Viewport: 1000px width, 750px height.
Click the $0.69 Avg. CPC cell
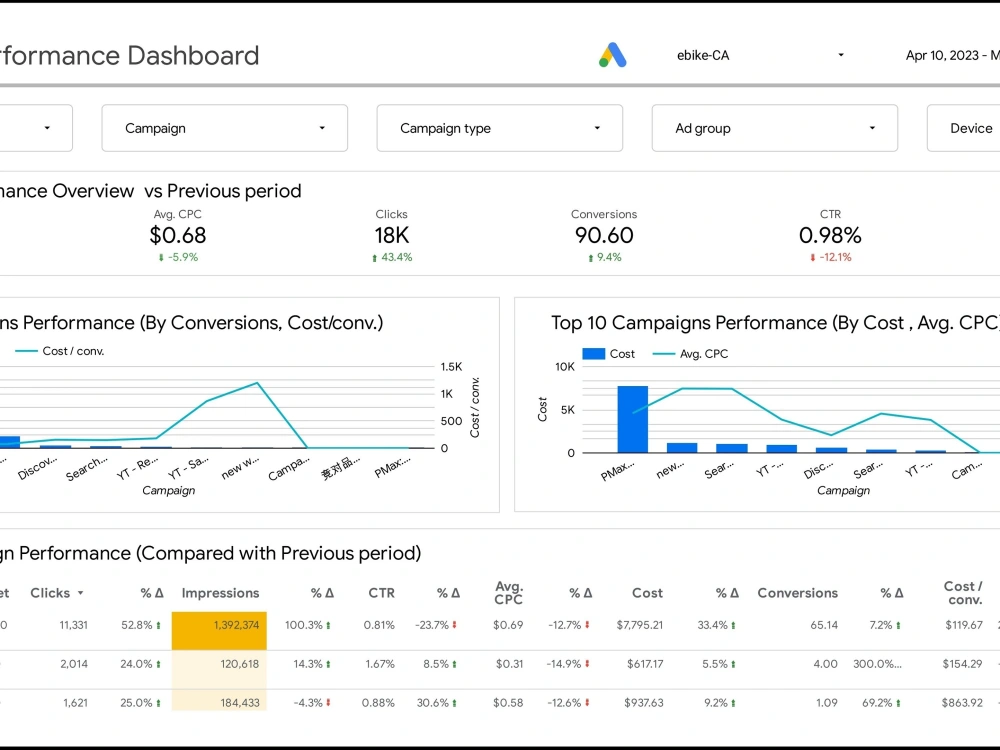[508, 625]
